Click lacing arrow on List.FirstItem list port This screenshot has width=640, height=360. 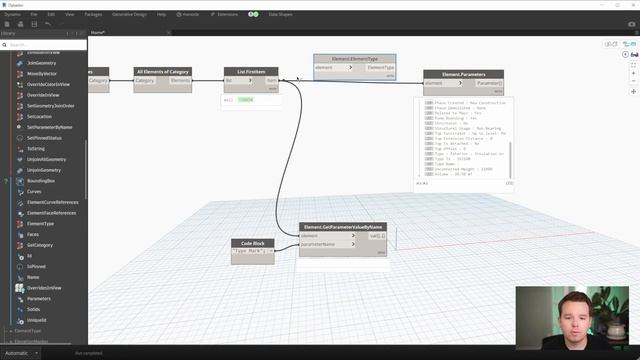[x=250, y=80]
